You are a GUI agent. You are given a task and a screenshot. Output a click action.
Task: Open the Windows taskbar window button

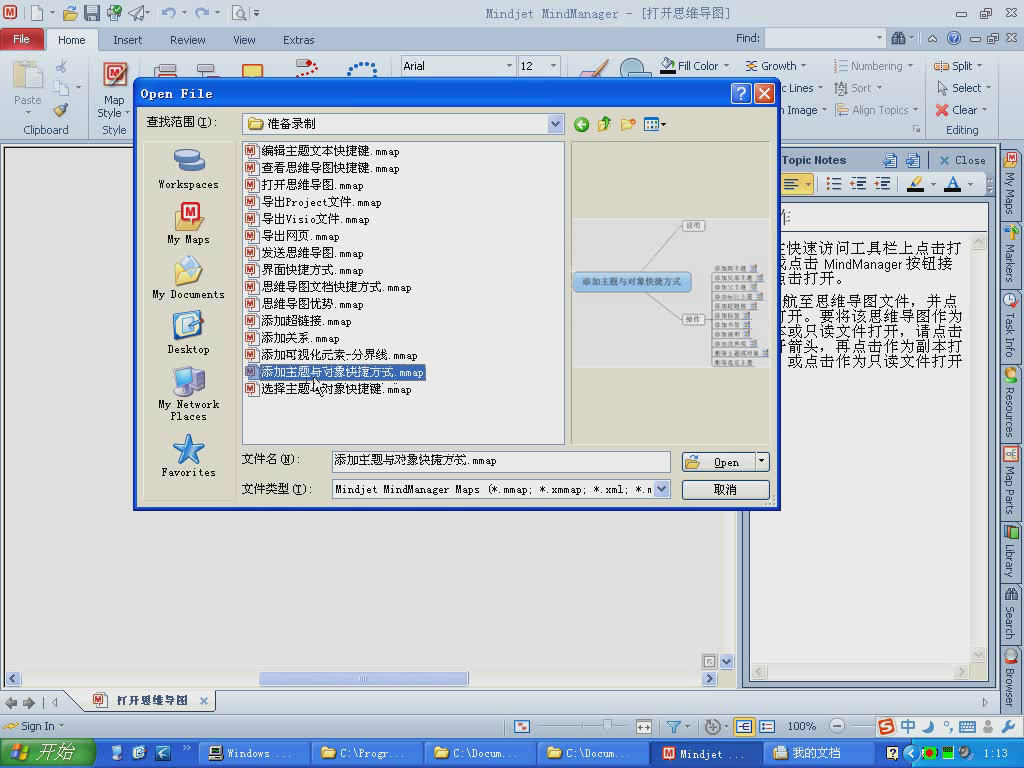[252, 753]
